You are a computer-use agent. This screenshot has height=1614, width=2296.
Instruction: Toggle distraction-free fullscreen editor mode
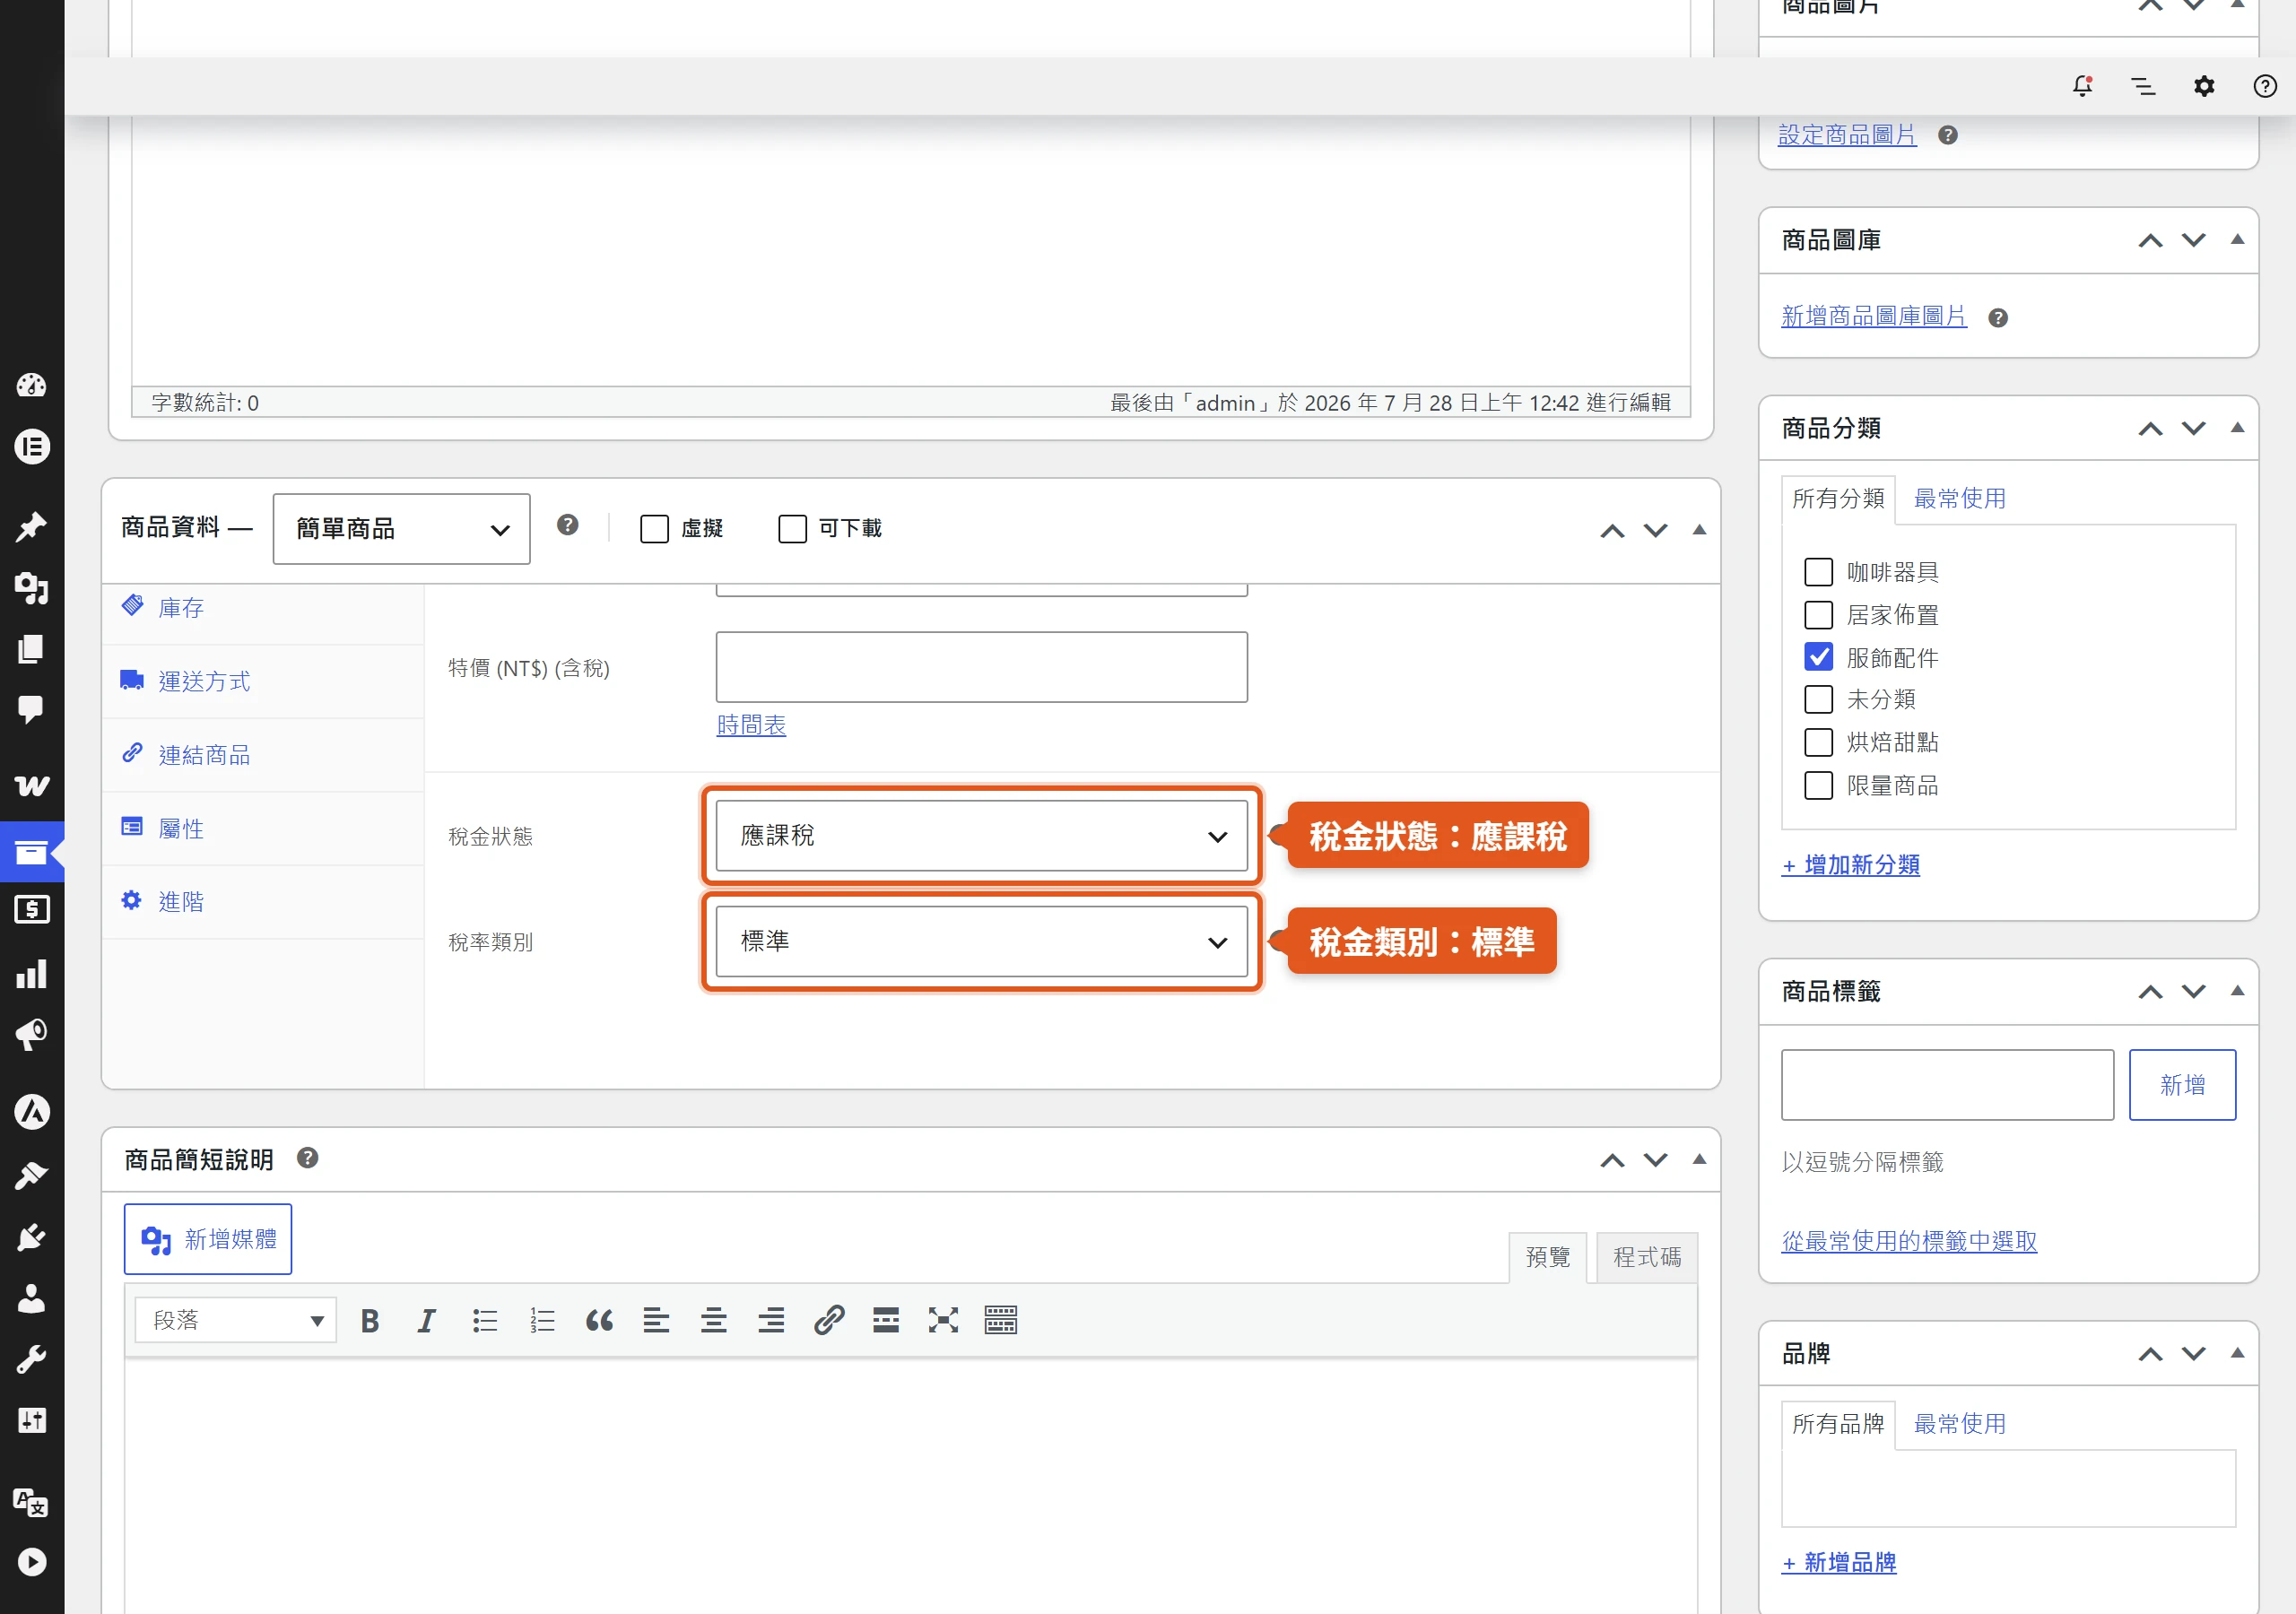click(x=943, y=1321)
